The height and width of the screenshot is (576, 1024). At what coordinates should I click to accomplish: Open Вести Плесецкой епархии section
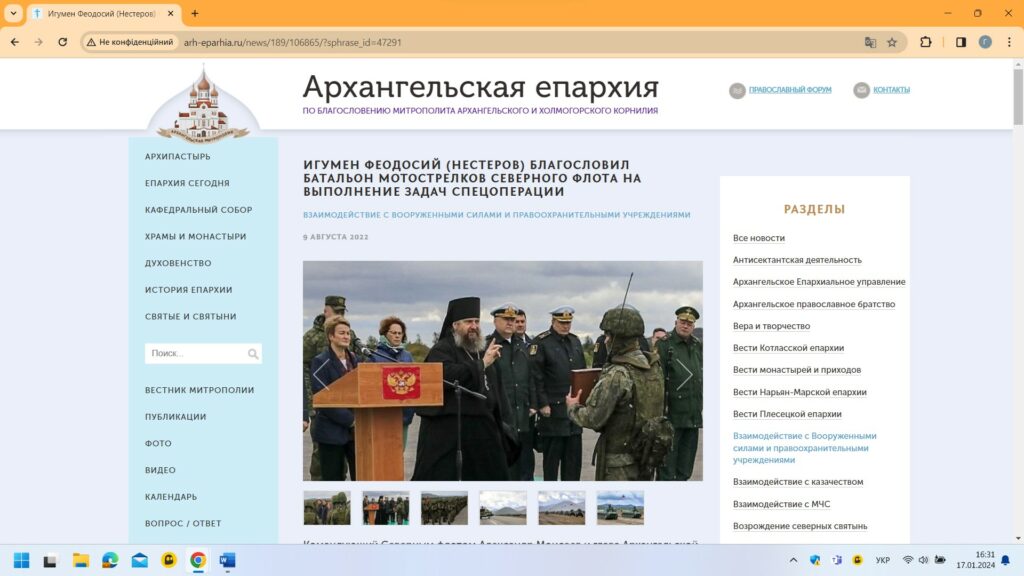point(787,414)
